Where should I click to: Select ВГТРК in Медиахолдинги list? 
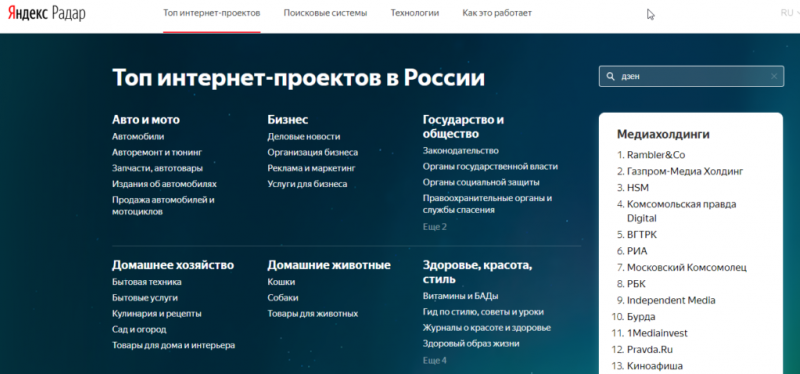pyautogui.click(x=642, y=235)
